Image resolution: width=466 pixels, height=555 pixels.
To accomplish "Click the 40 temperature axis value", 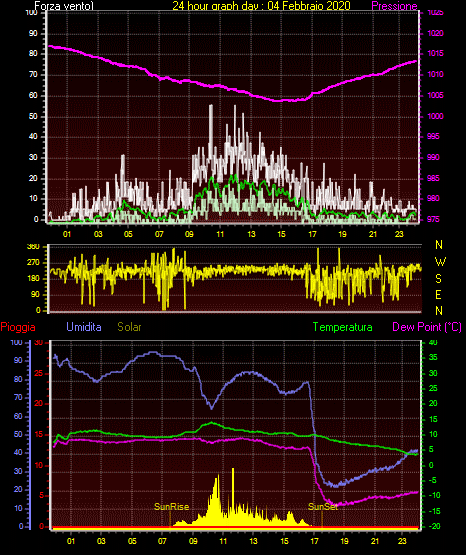I will (x=433, y=342).
